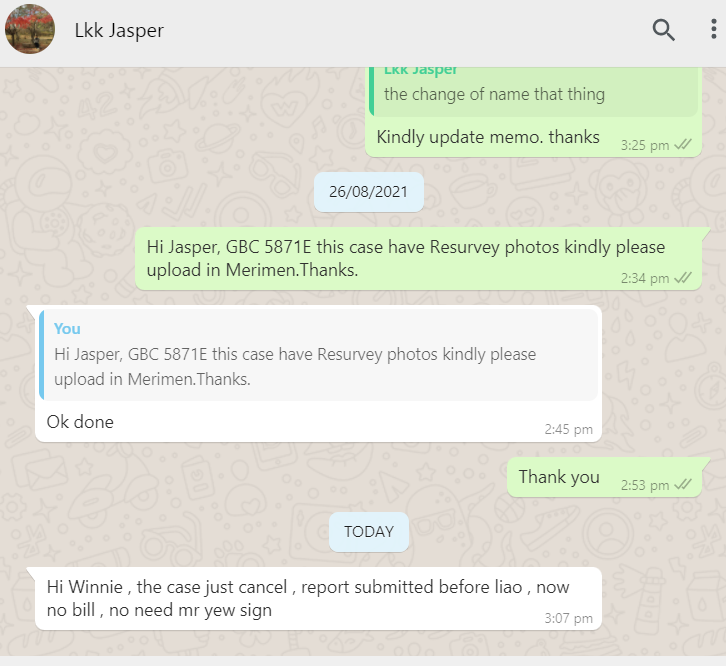Click the 'Kindly update memo. thanks' message

coord(488,137)
